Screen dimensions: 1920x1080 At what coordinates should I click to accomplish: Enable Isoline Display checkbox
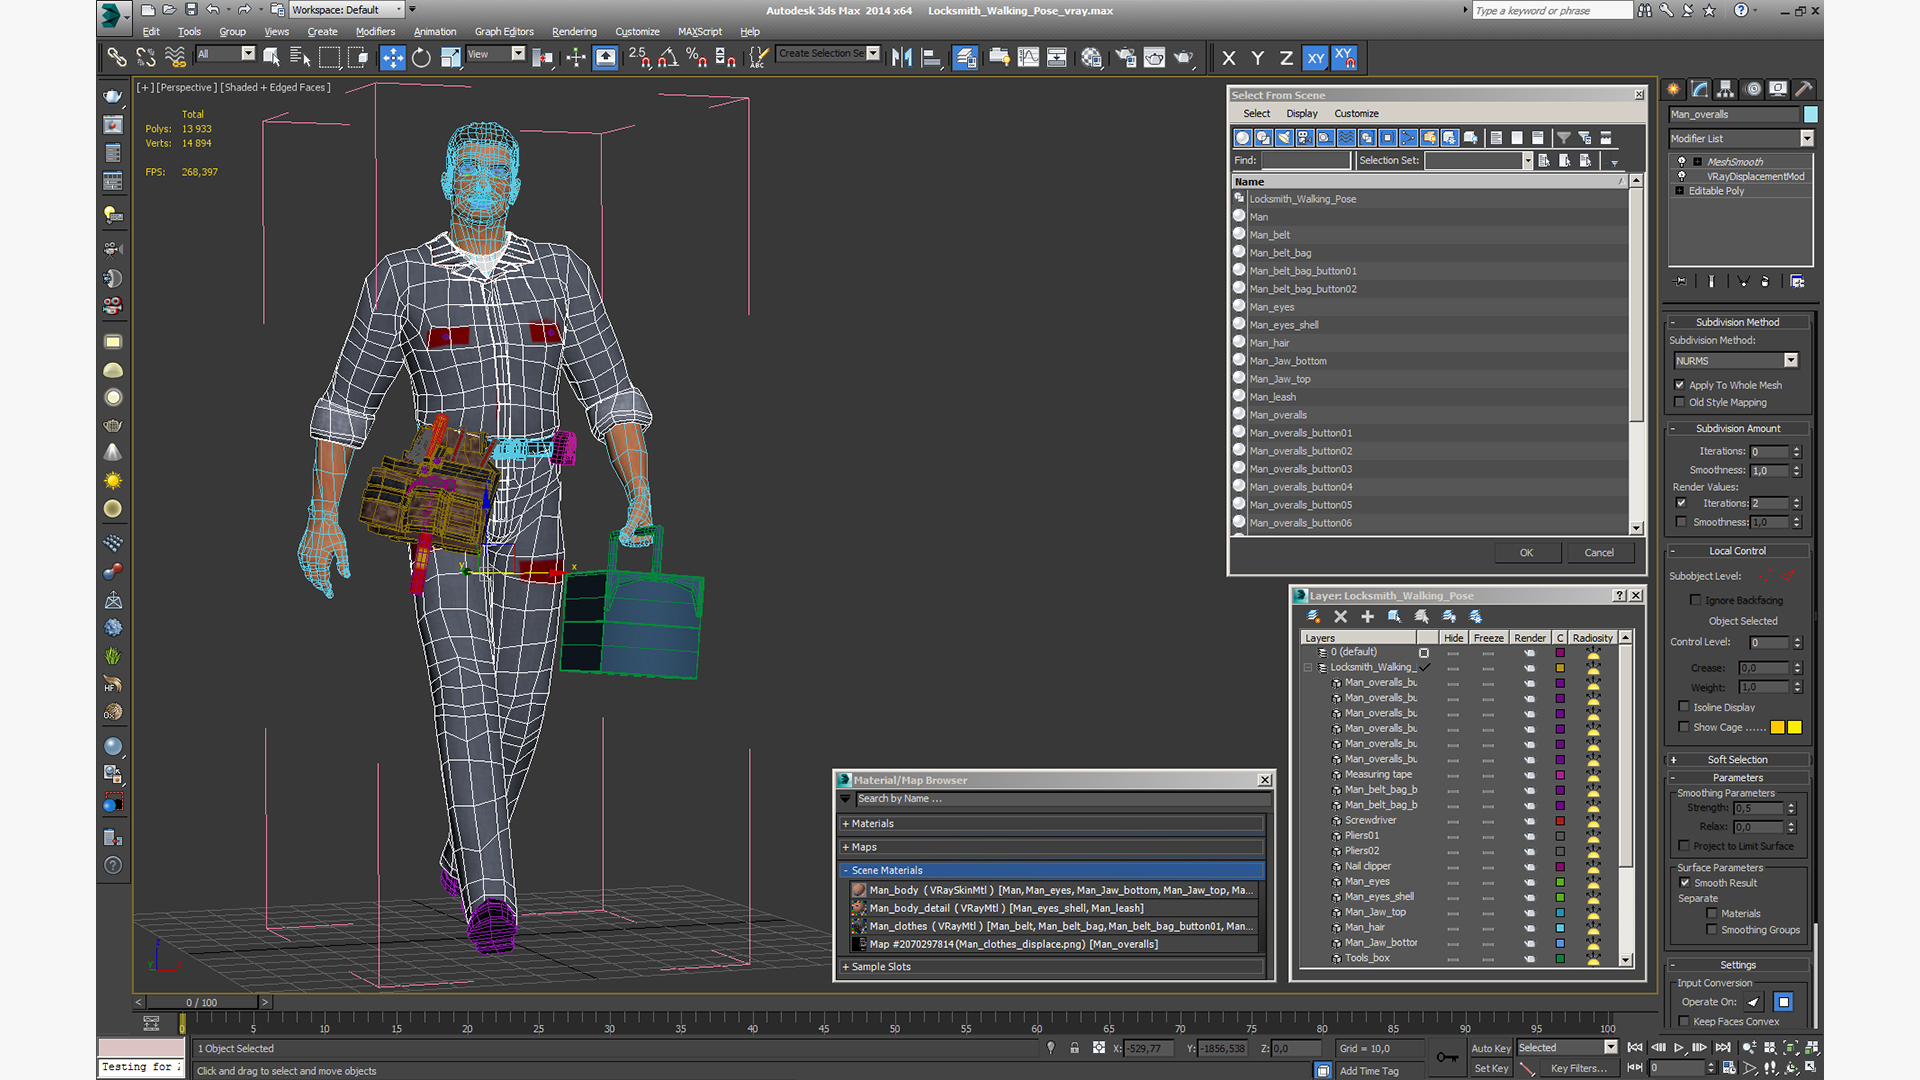pyautogui.click(x=1684, y=707)
